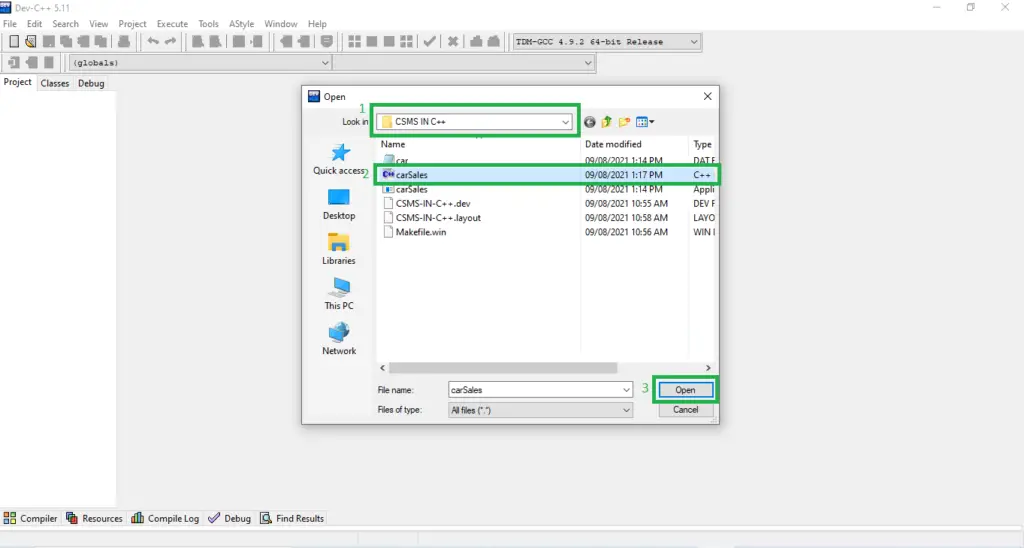The image size is (1024, 548).
Task: Click the Save toolbar icon
Action: tap(49, 42)
